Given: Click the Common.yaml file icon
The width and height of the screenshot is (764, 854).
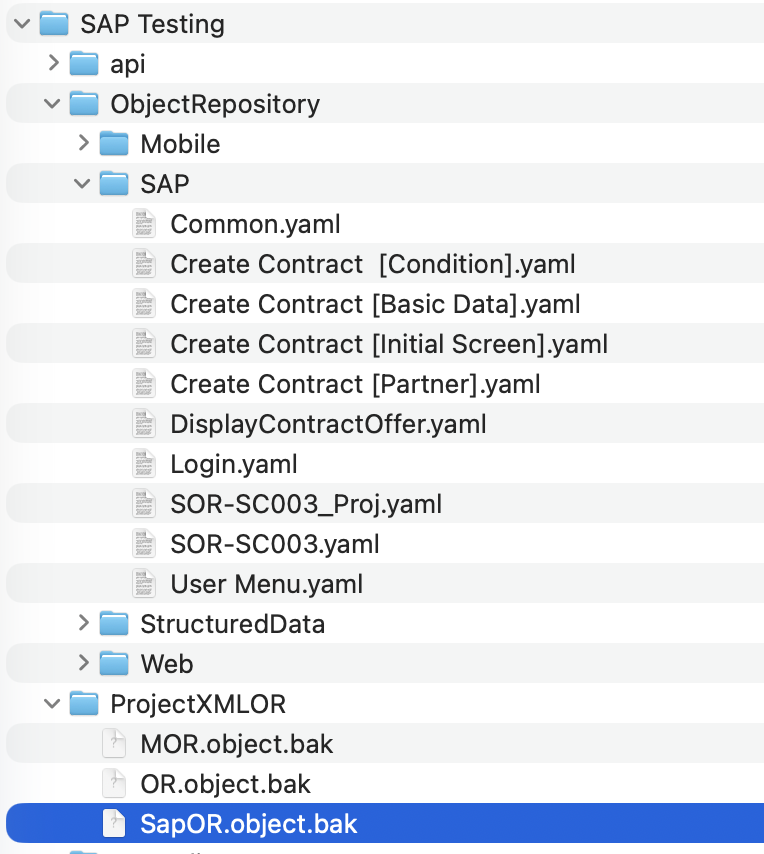Looking at the screenshot, I should [144, 224].
